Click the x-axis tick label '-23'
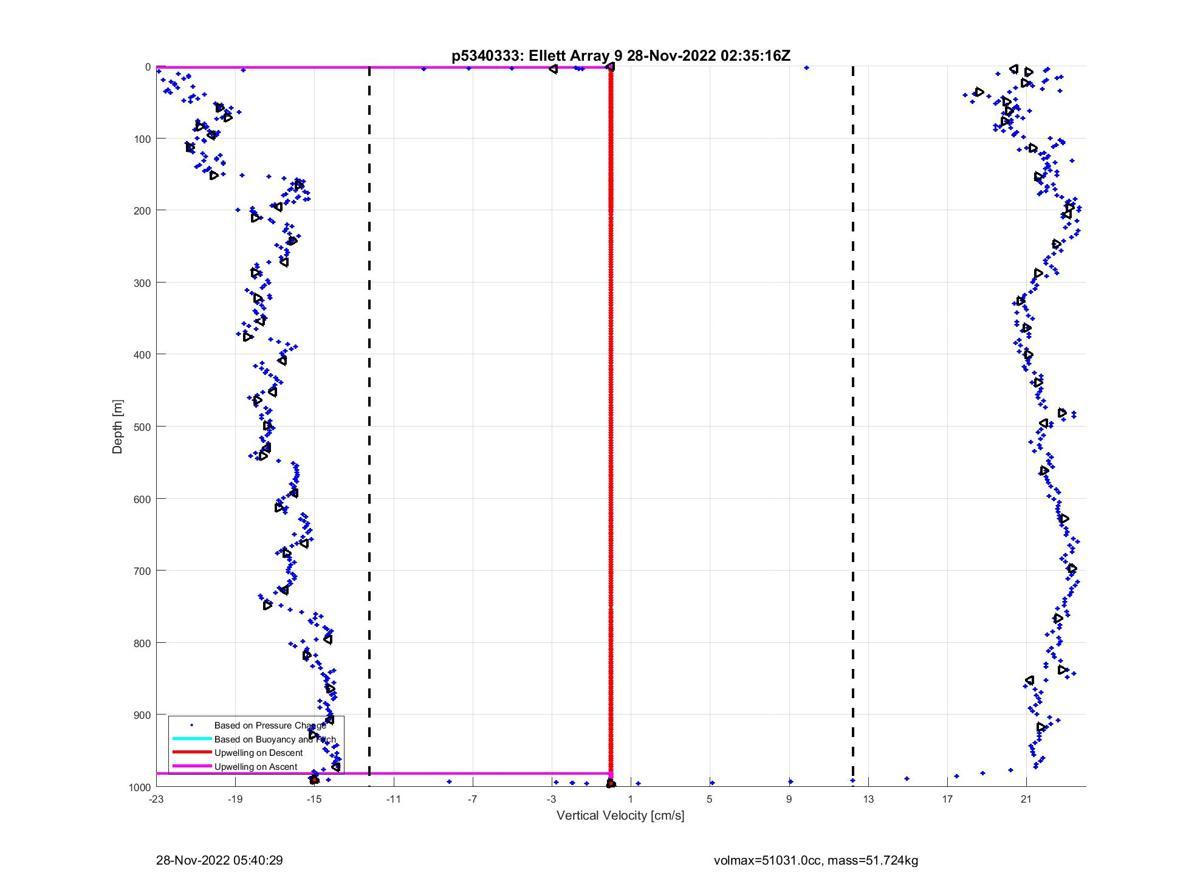1200x885 pixels. [156, 800]
